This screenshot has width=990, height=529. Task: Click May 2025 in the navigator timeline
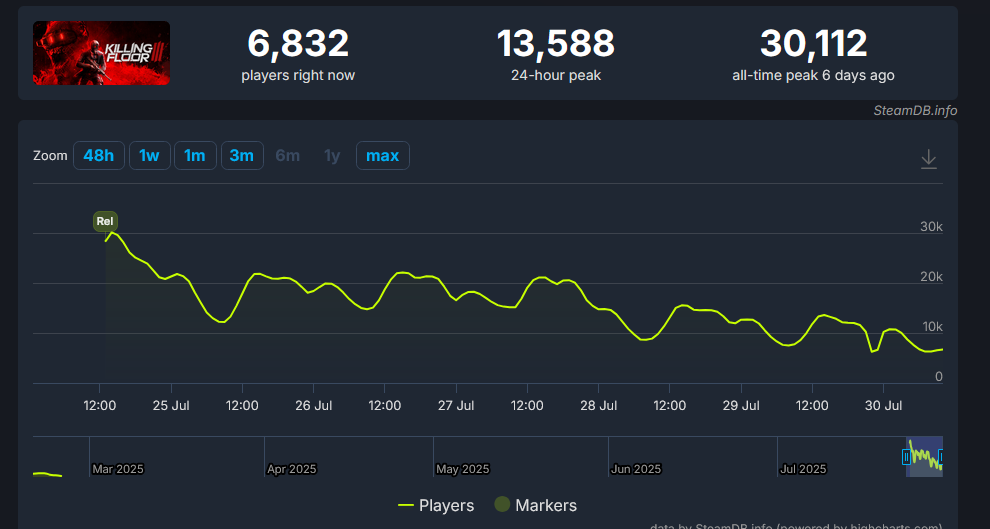(x=463, y=469)
